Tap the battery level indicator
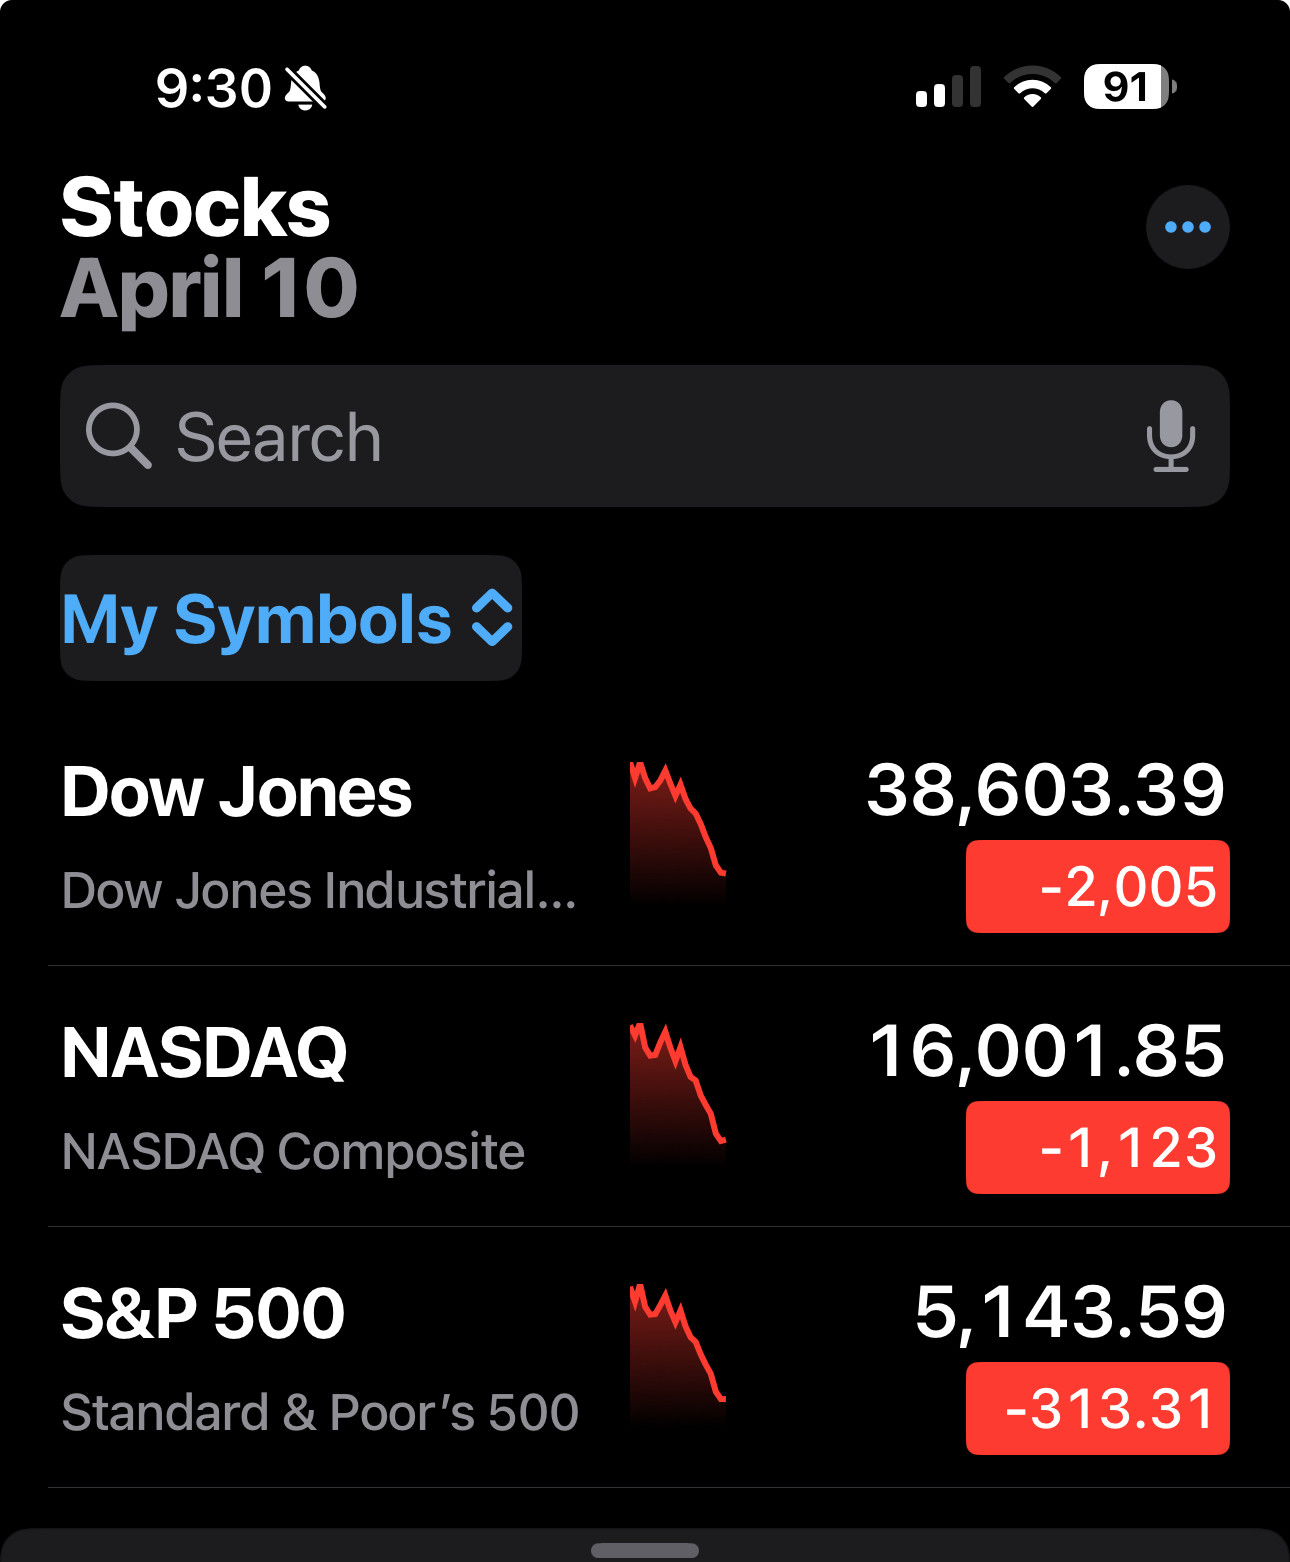Viewport: 1290px width, 1562px height. (x=1130, y=87)
